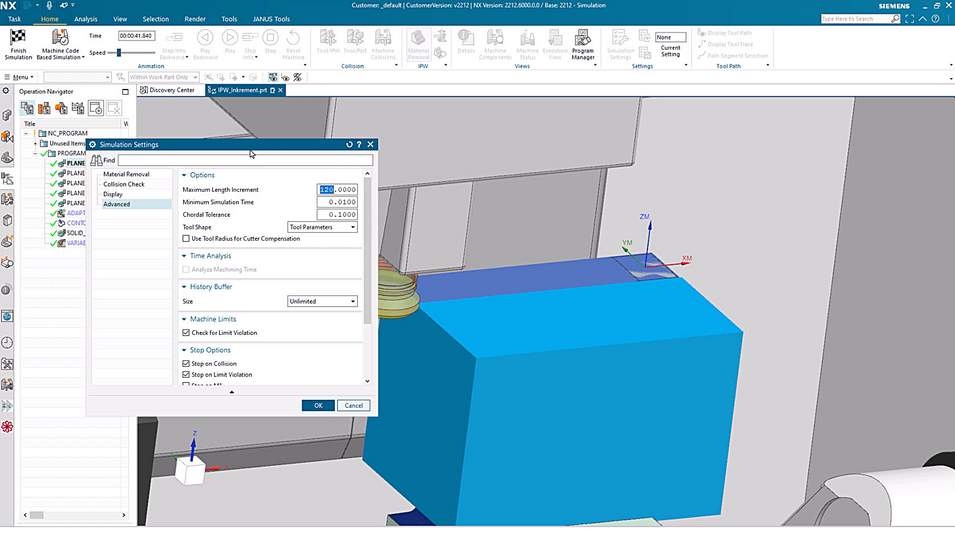Viewport: 955px width, 535px height.
Task: Click the Play Backward control
Action: tap(205, 38)
